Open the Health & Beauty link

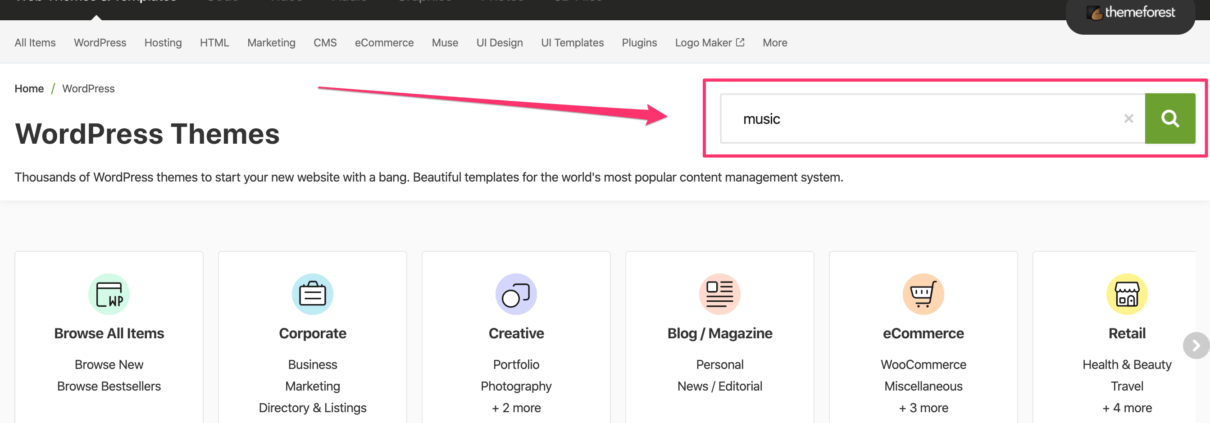pos(1127,365)
